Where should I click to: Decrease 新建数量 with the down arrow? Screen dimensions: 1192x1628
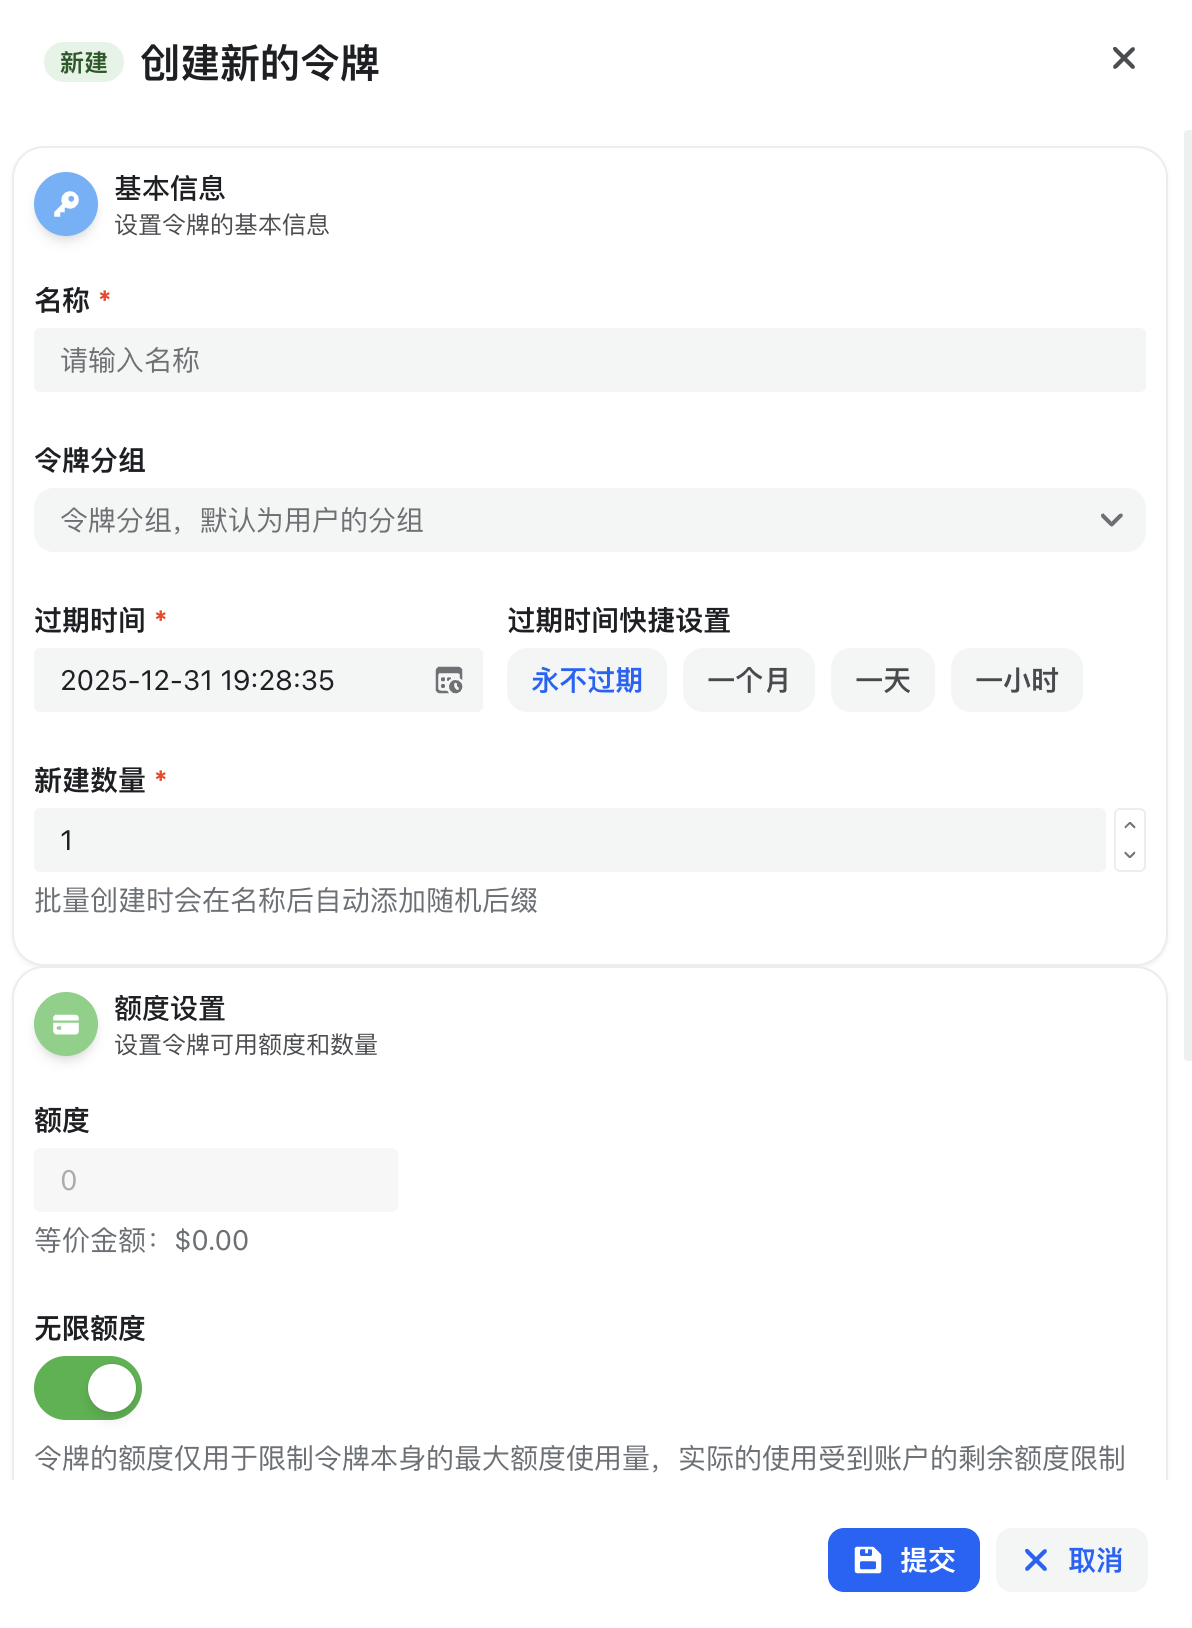point(1130,855)
